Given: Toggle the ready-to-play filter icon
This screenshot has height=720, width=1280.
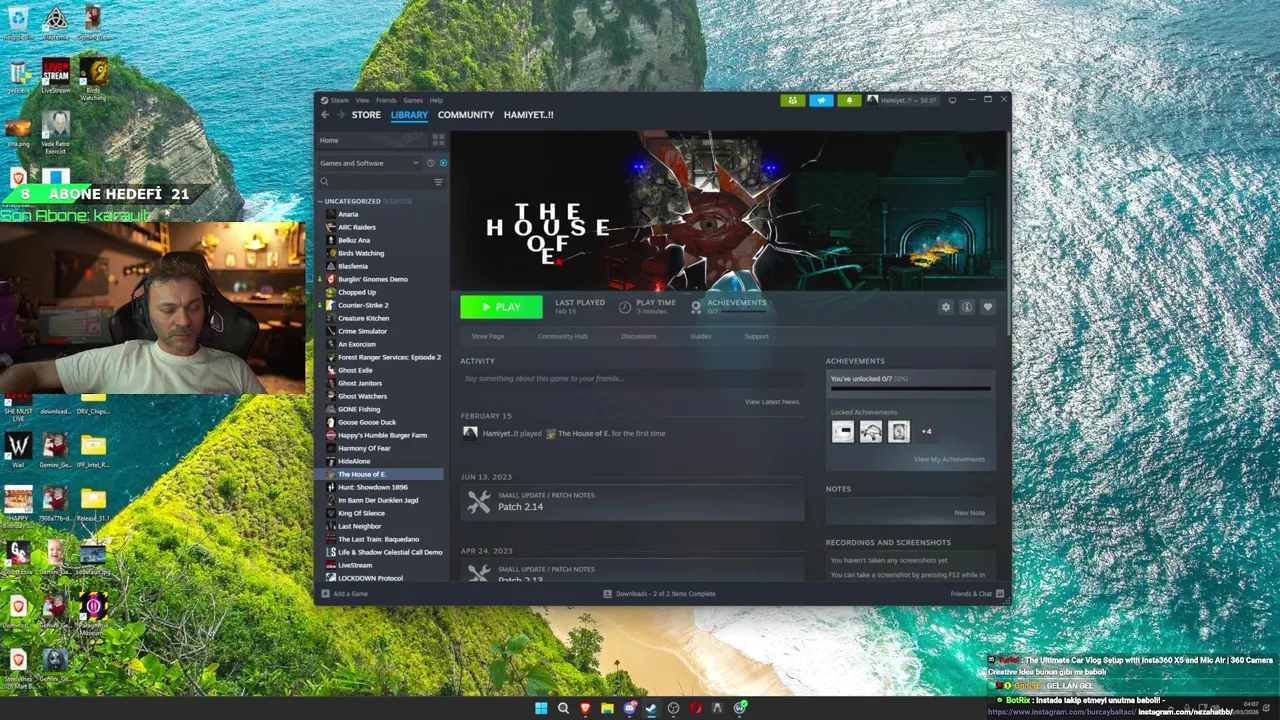Looking at the screenshot, I should click(x=443, y=163).
